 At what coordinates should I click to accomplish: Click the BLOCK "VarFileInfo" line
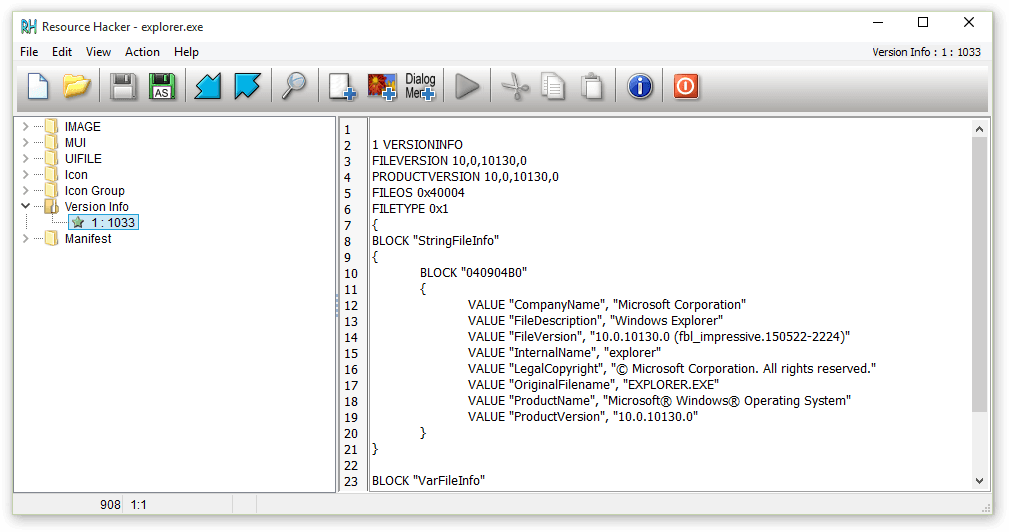[429, 481]
